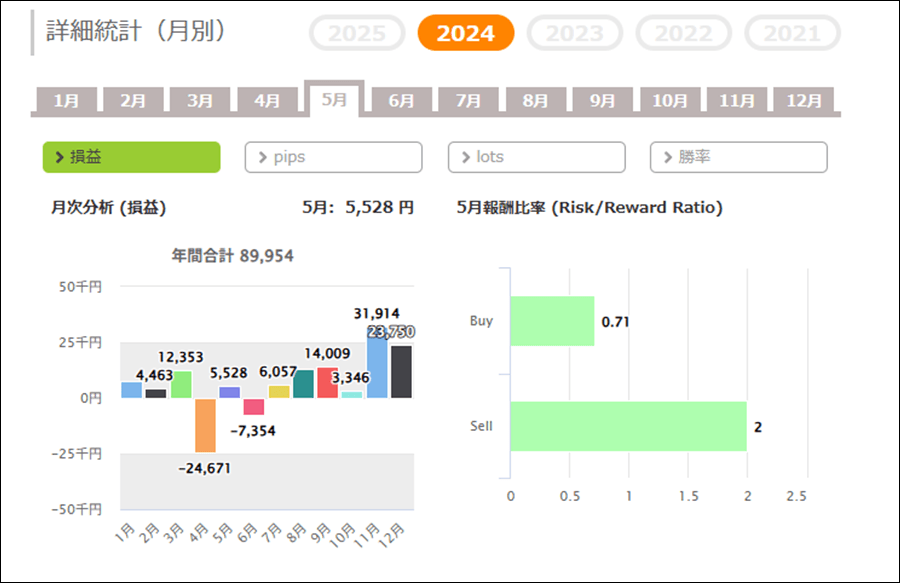Show the lots analysis
The image size is (900, 583).
[x=537, y=157]
